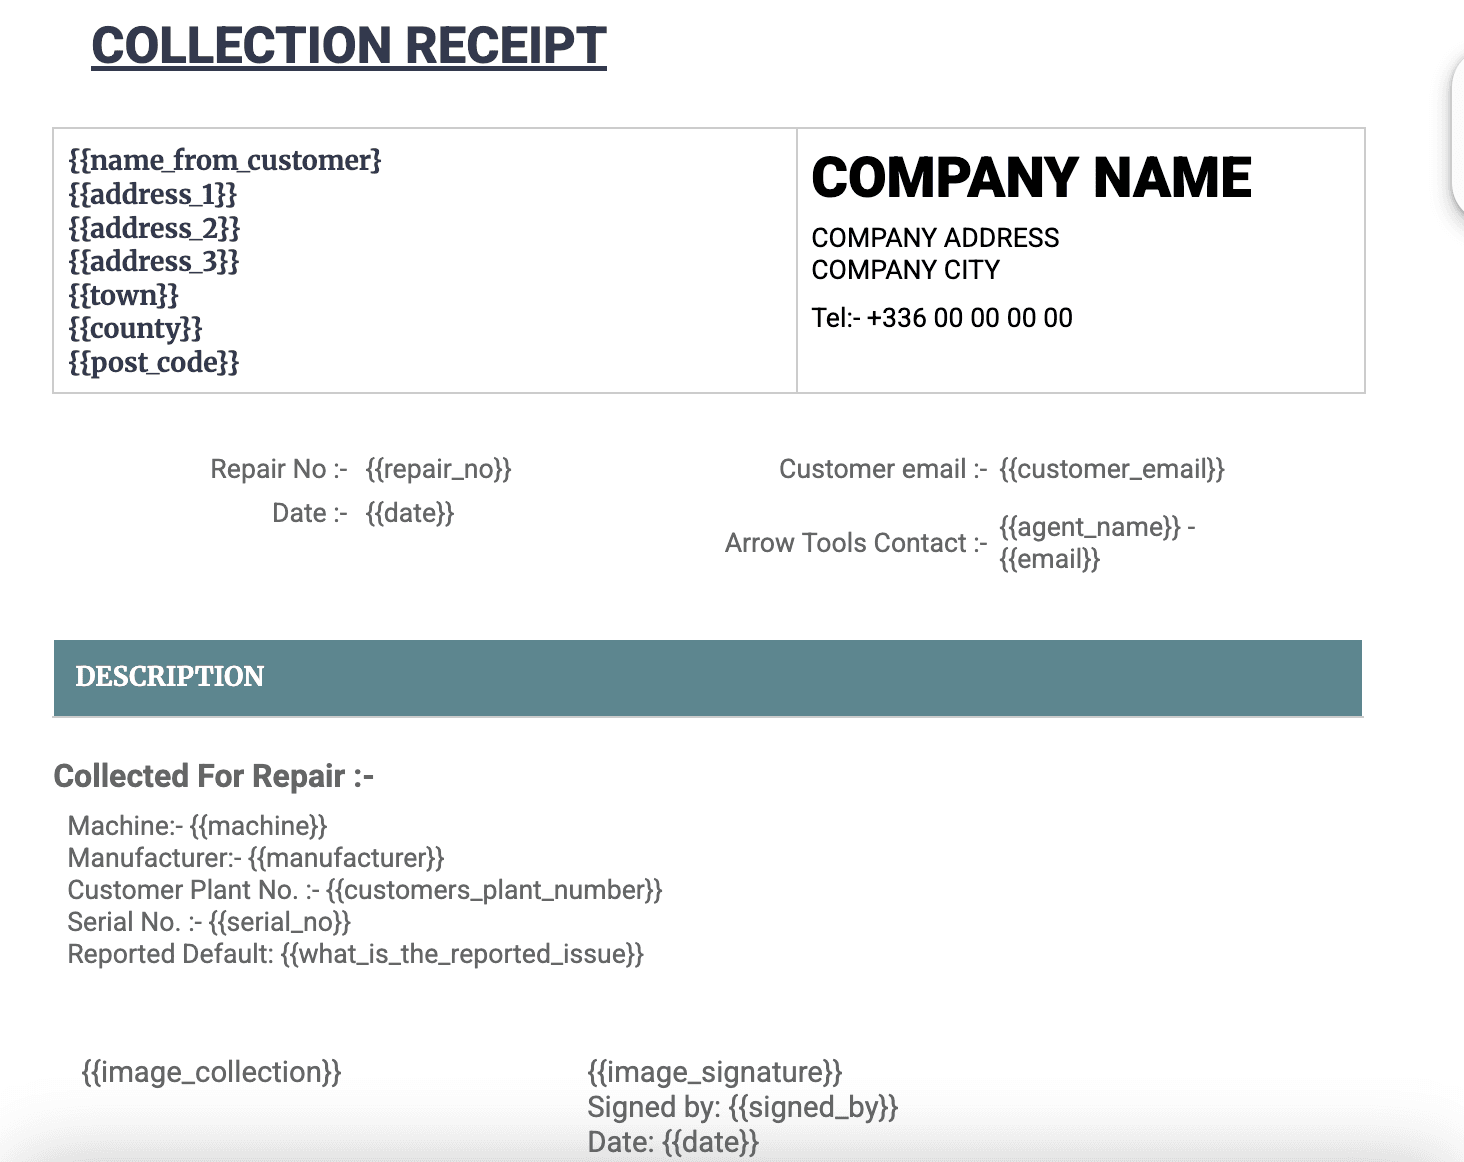
Task: Select the COMPANY ADDRESS line
Action: (936, 238)
